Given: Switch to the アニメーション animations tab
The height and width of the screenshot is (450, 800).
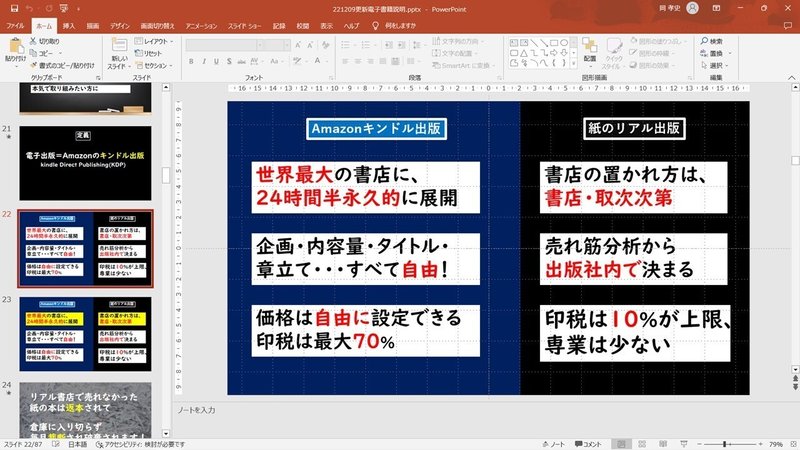Looking at the screenshot, I should [201, 26].
